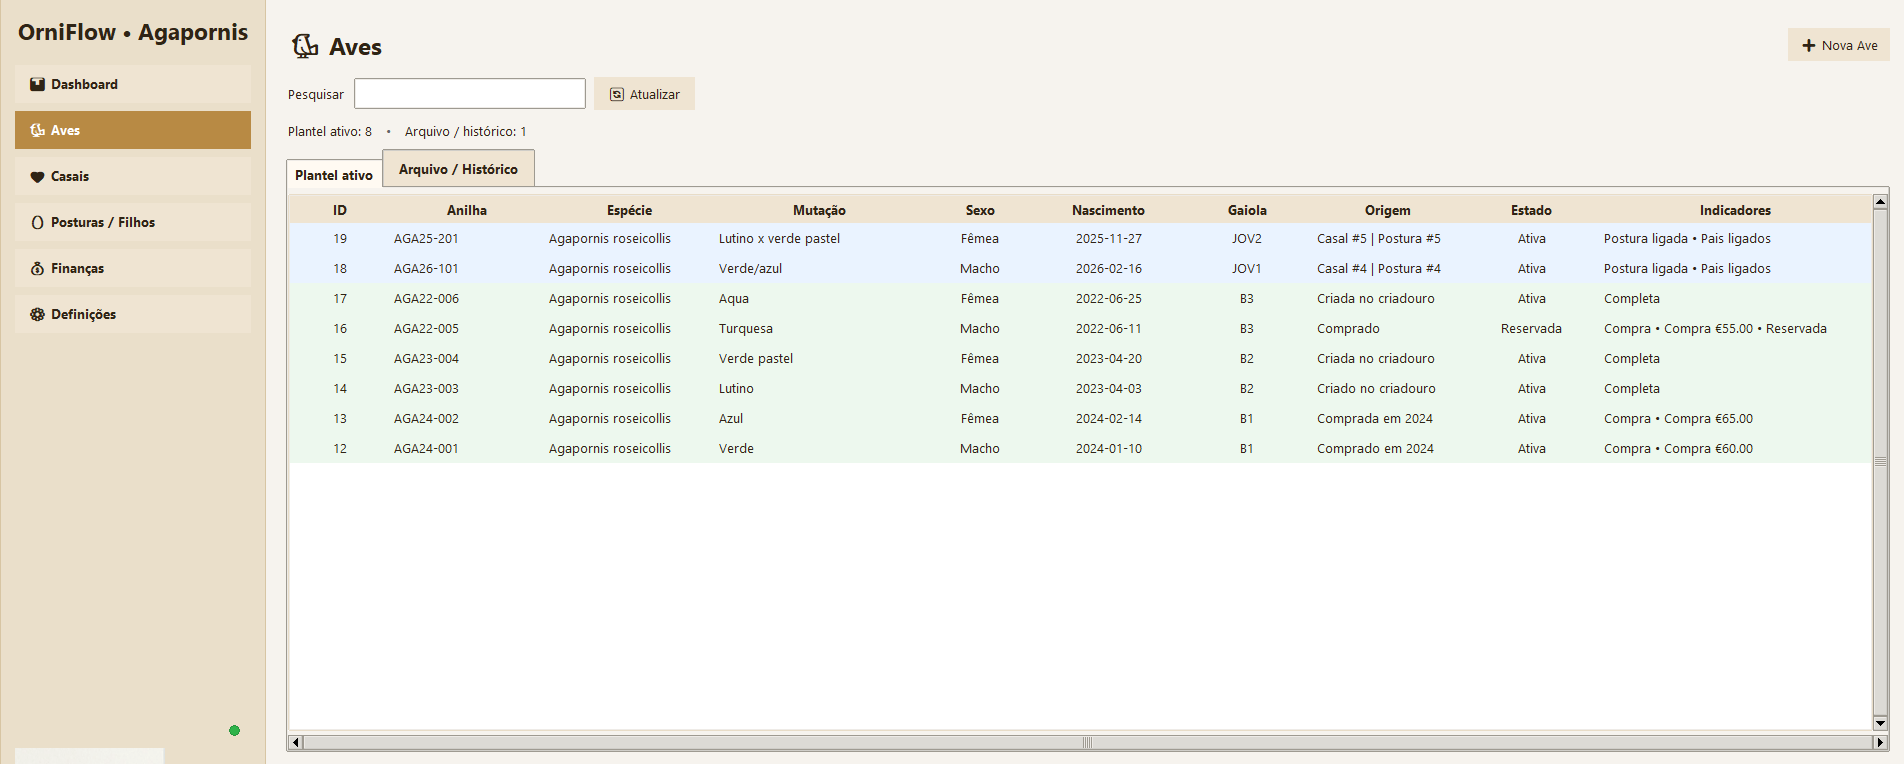This screenshot has width=1904, height=764.
Task: Click the heart icon for Casais
Action: (x=37, y=177)
